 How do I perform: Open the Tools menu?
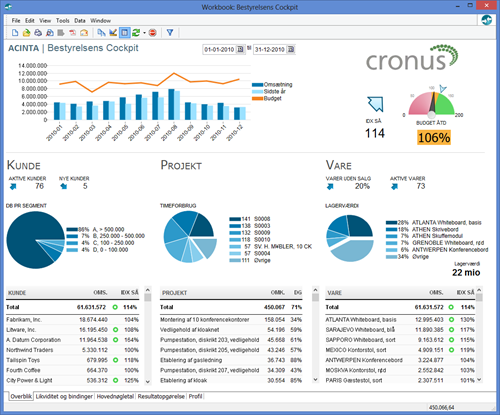pos(63,21)
